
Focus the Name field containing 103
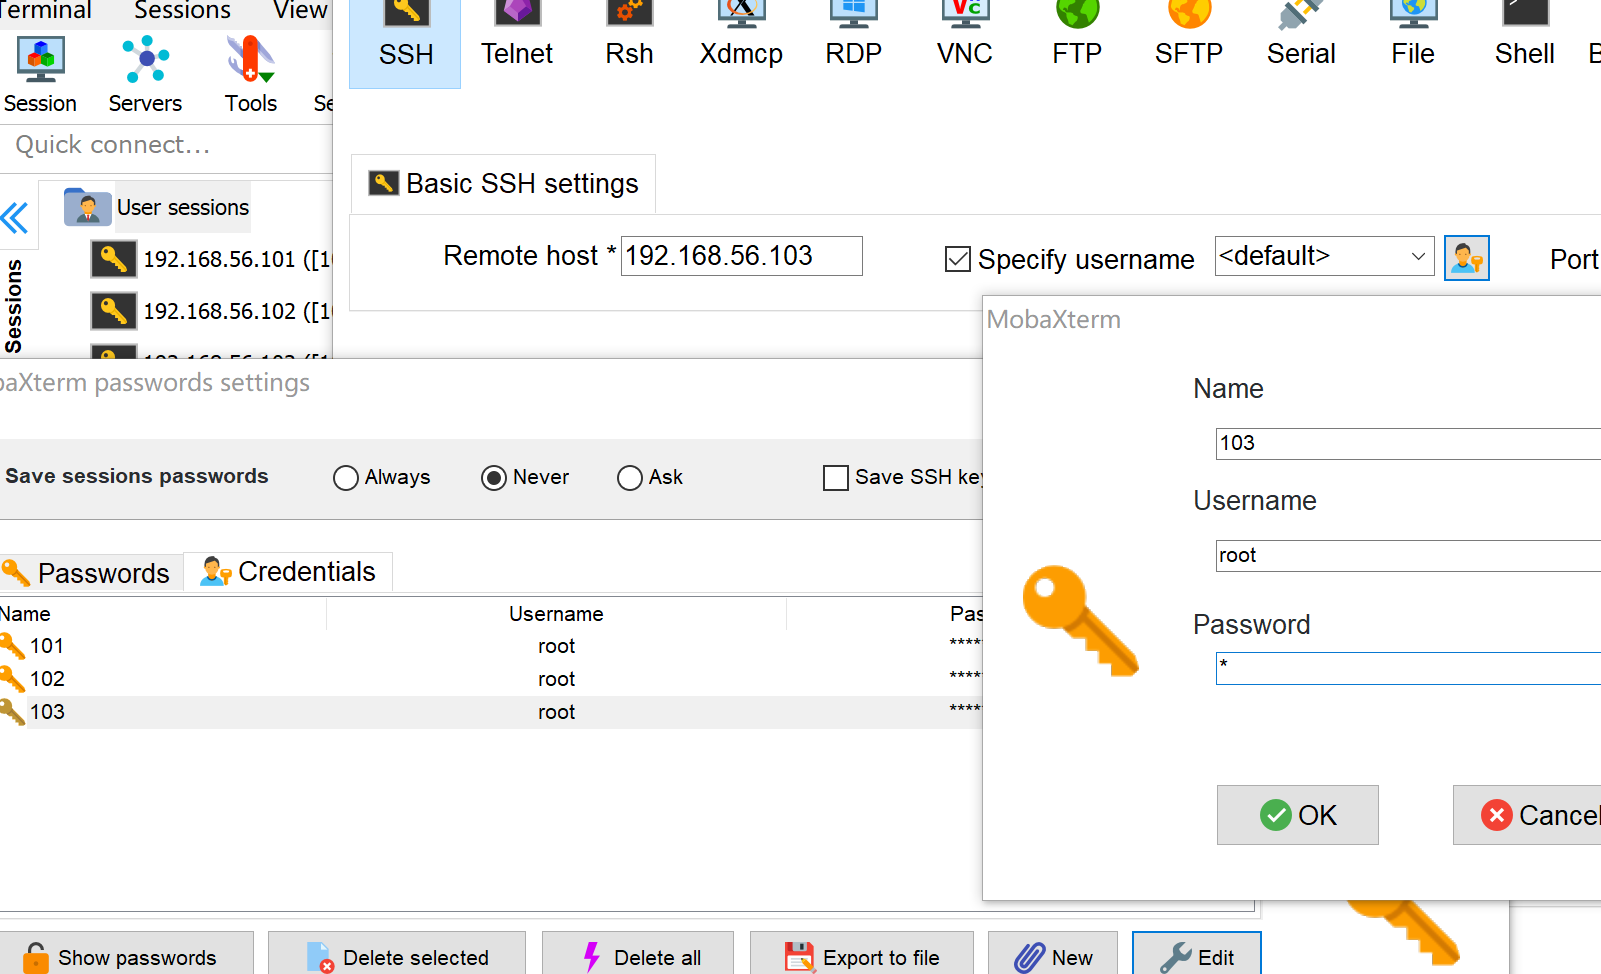point(1408,443)
